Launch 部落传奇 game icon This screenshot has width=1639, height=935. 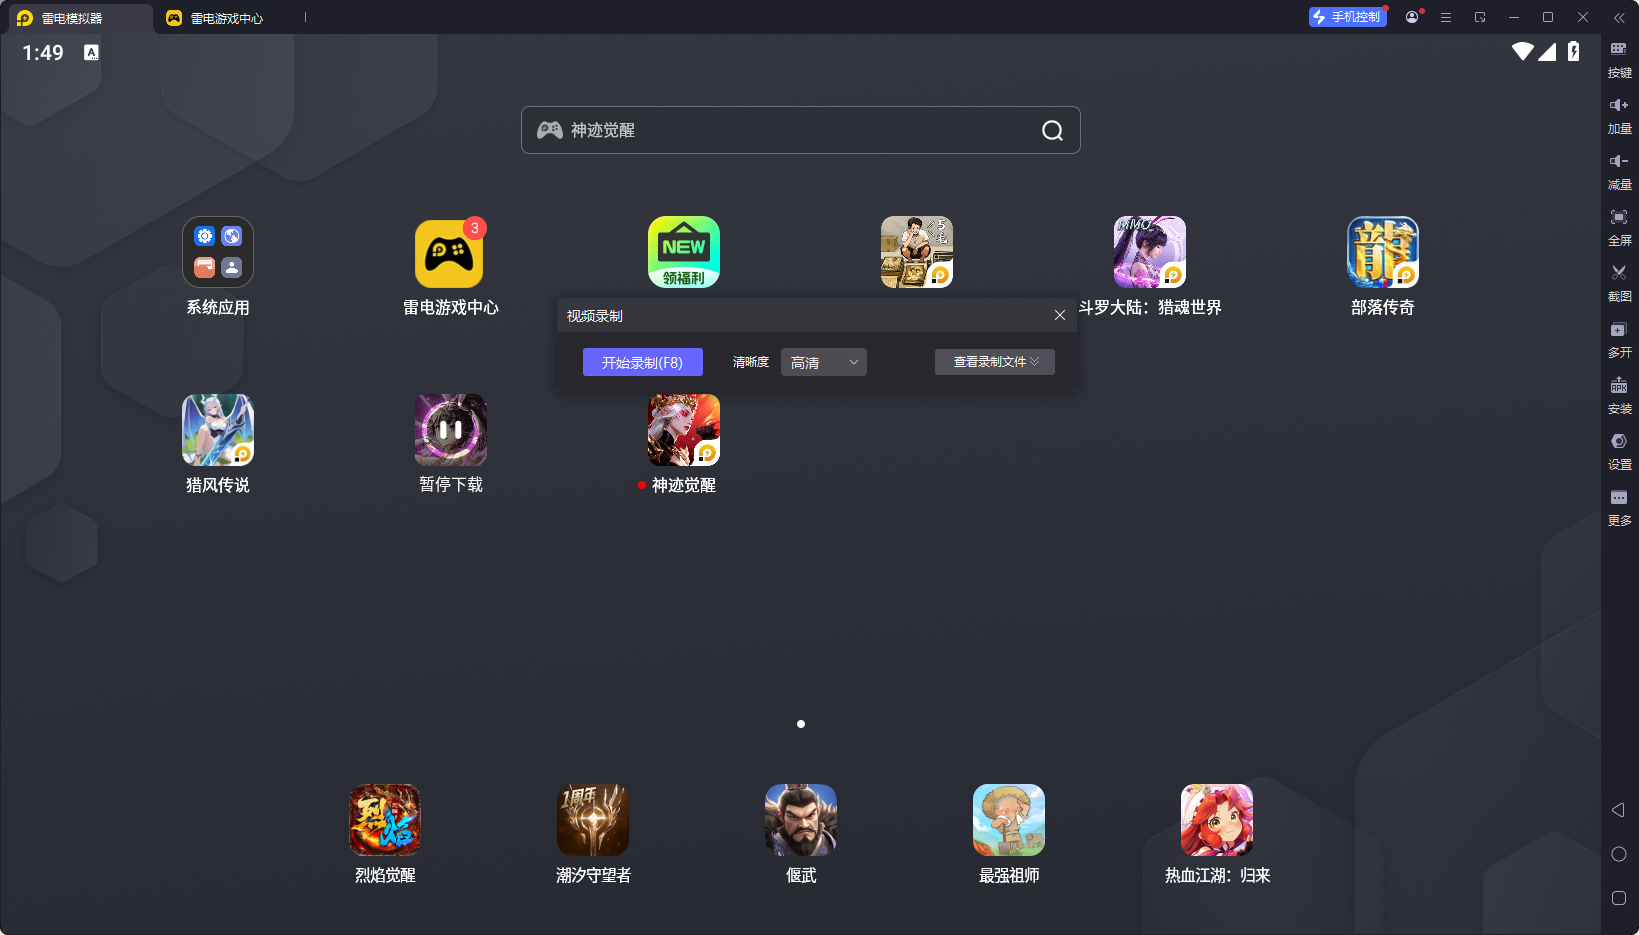tap(1383, 252)
